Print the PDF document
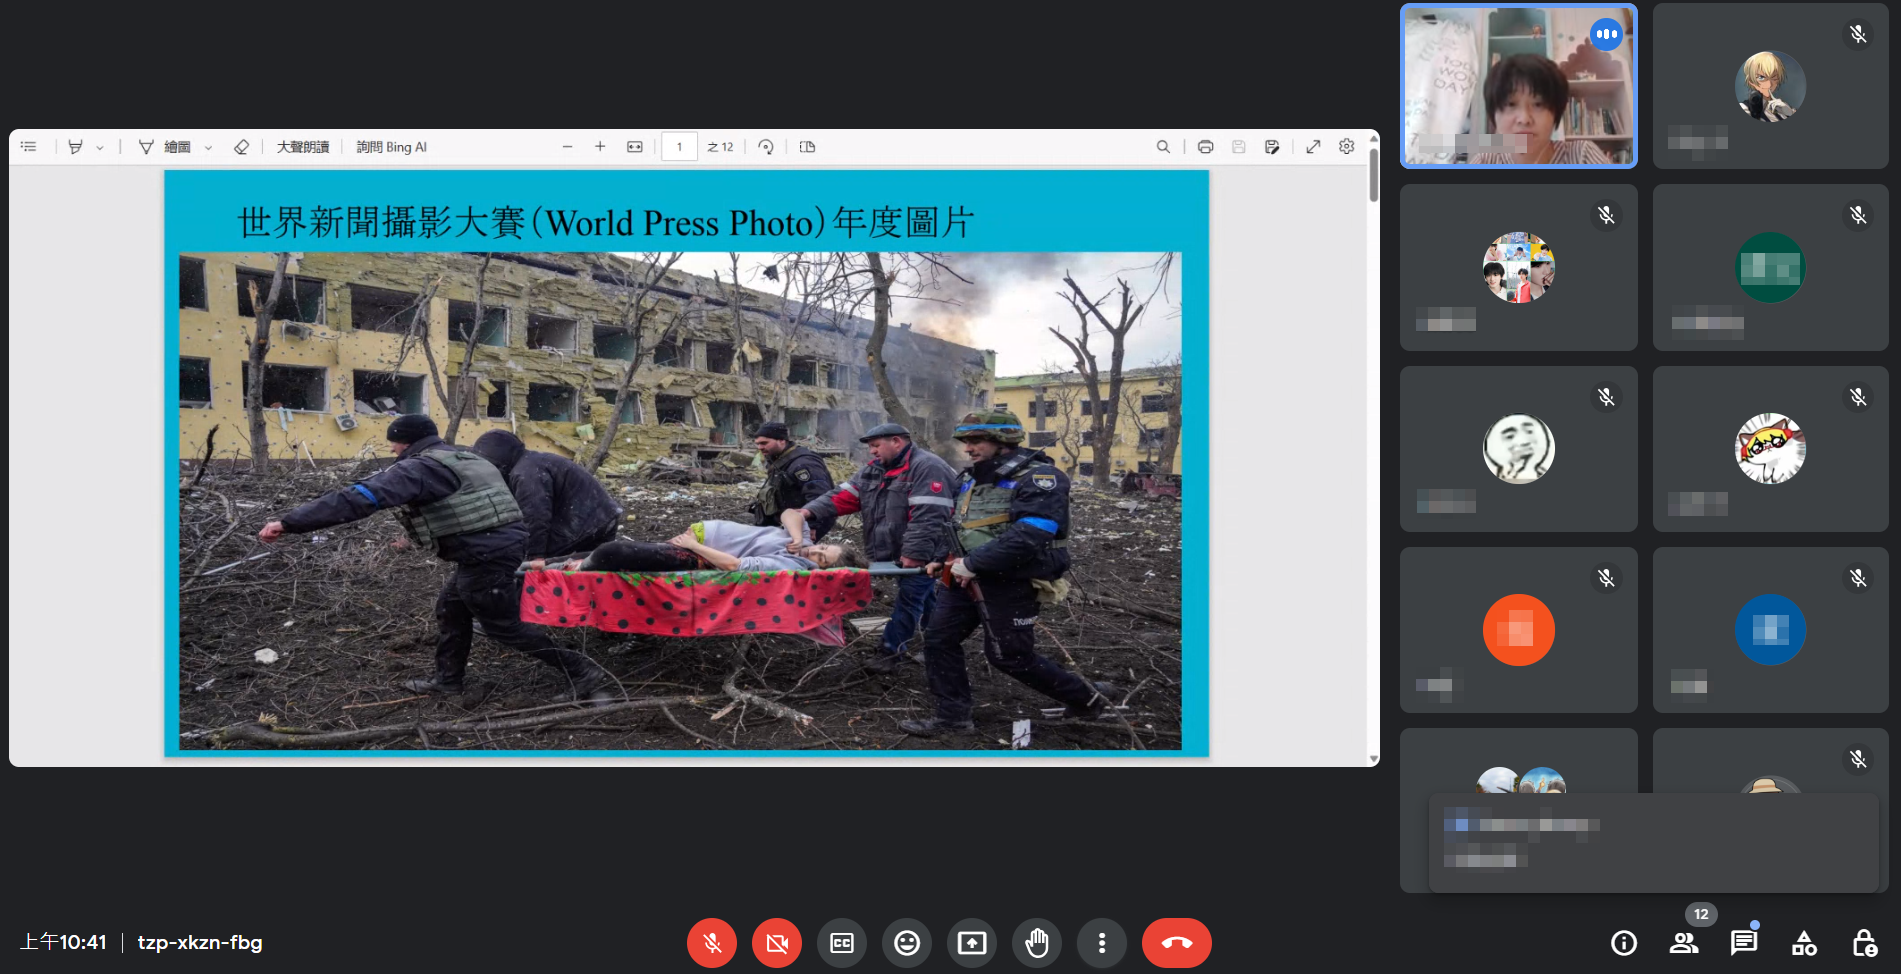The width and height of the screenshot is (1901, 974). [x=1206, y=147]
